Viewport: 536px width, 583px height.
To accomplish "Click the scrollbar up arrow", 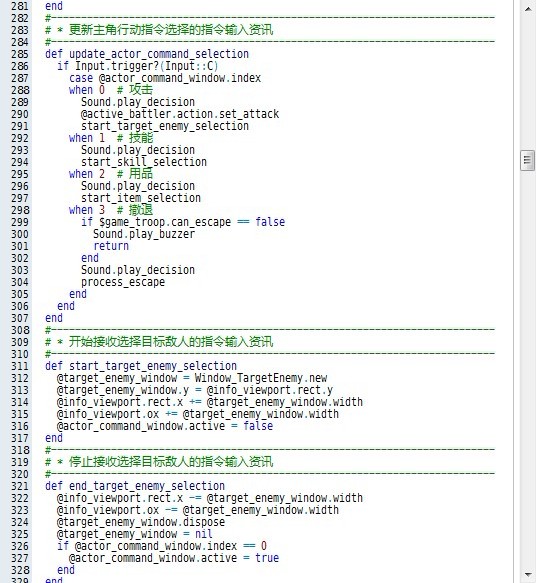I will tap(527, 9).
